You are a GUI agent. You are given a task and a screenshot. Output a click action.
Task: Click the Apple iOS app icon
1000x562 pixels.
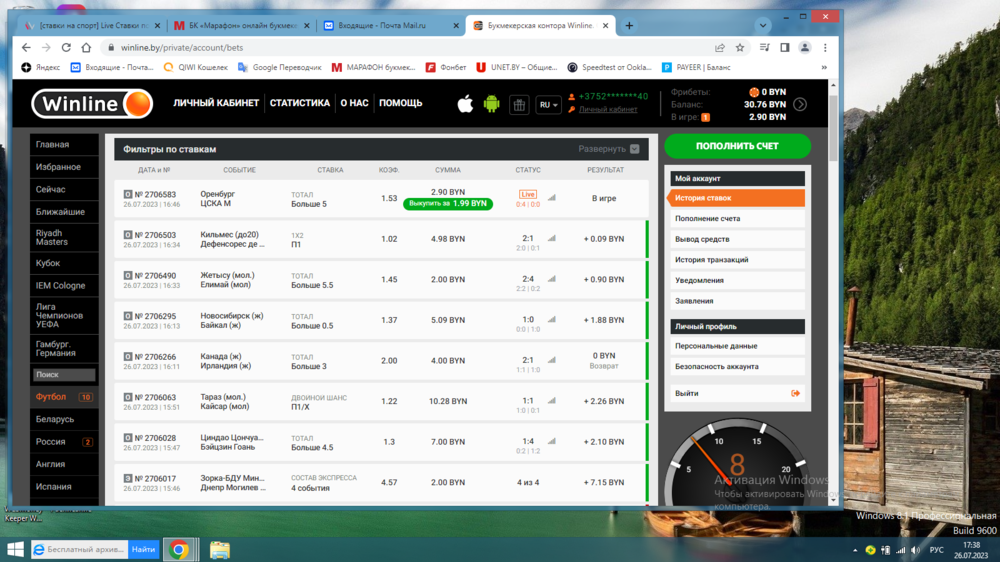coord(465,104)
